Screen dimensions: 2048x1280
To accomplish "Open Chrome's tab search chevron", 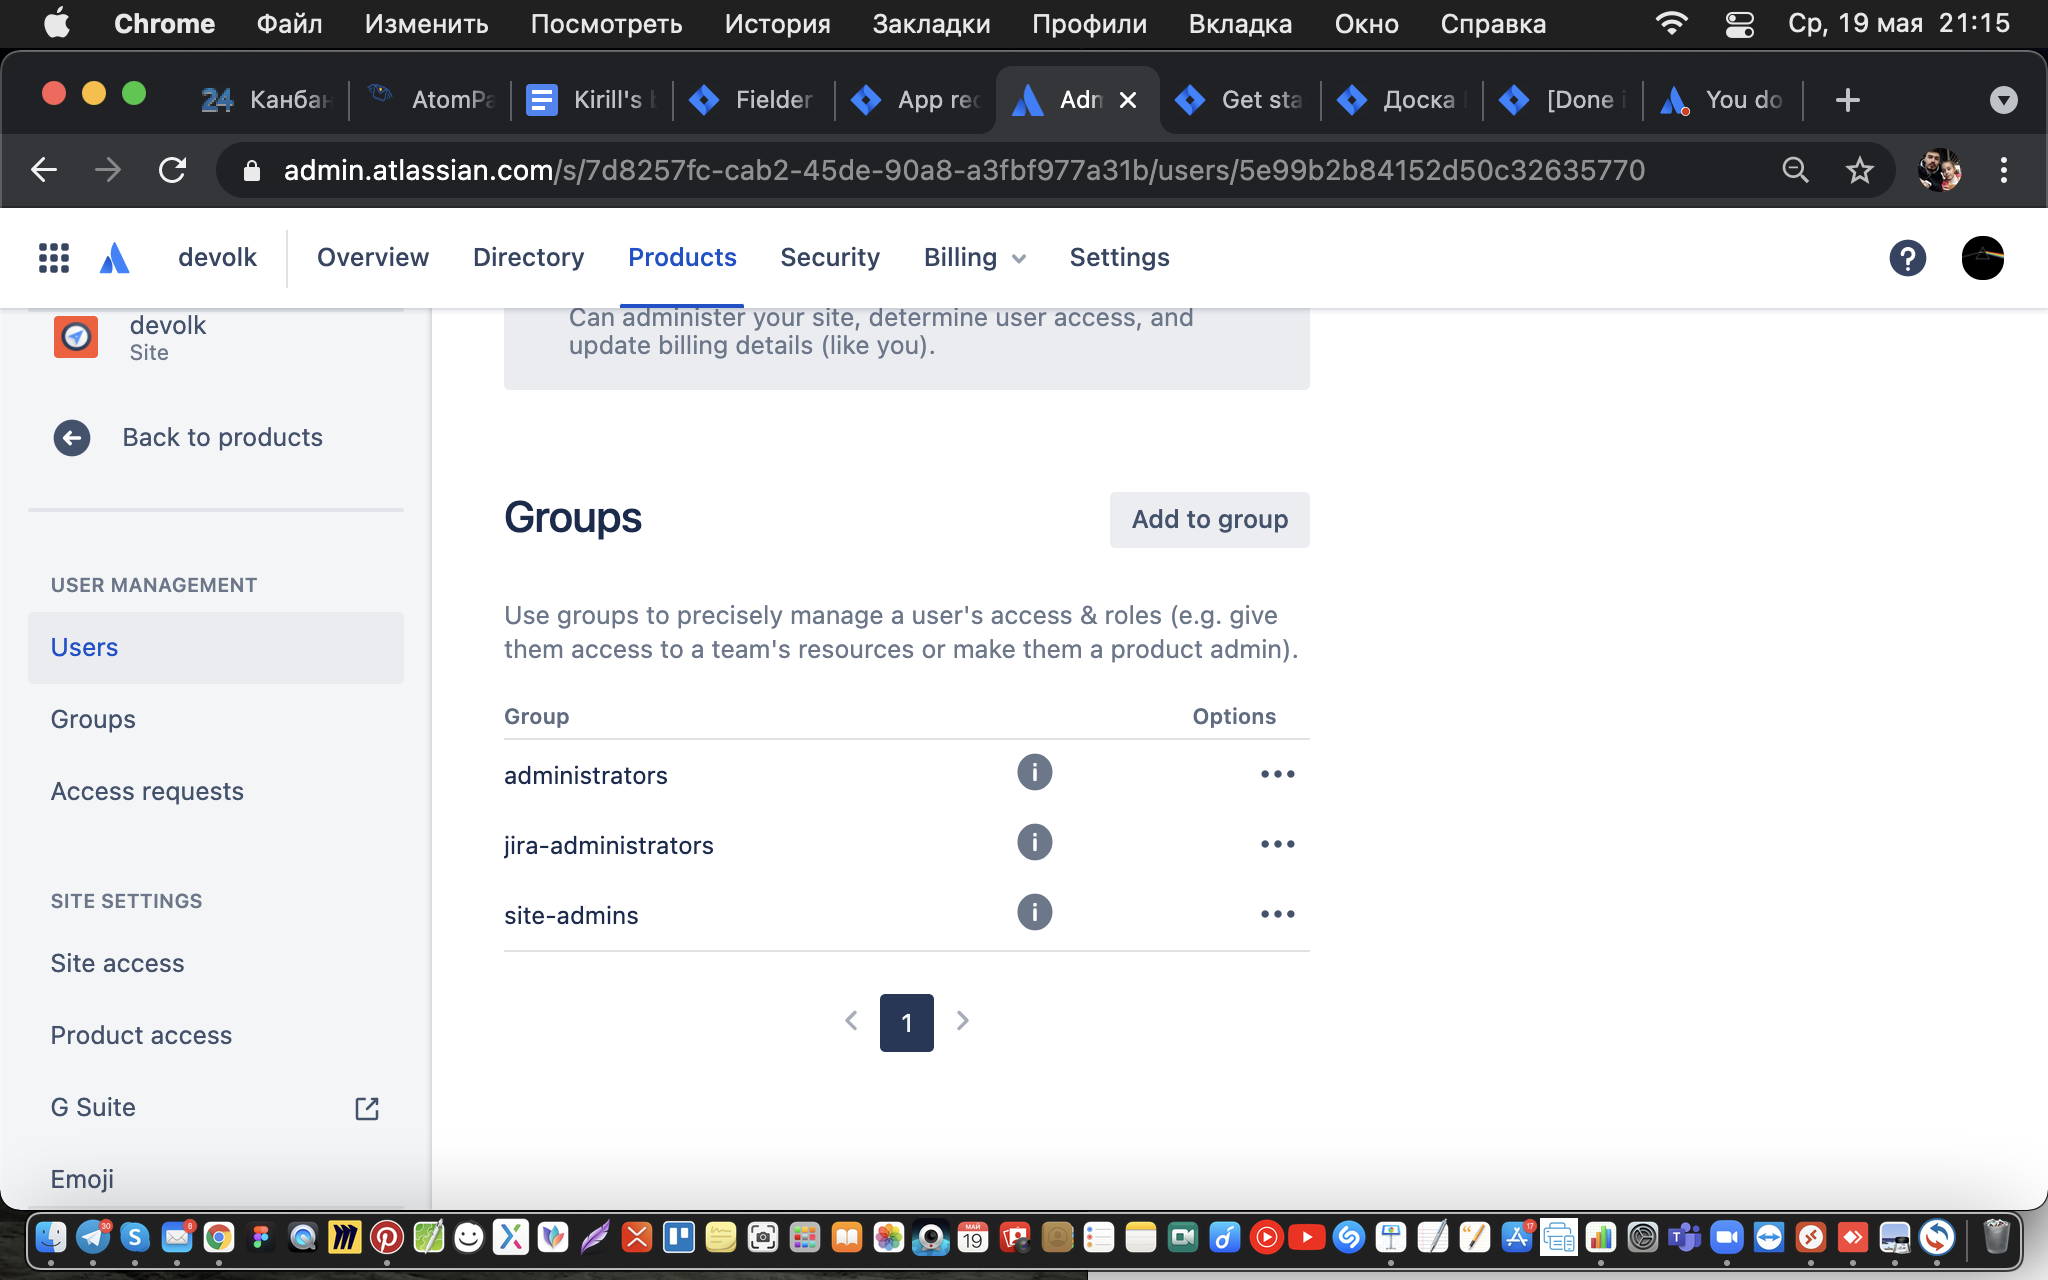I will [2003, 99].
